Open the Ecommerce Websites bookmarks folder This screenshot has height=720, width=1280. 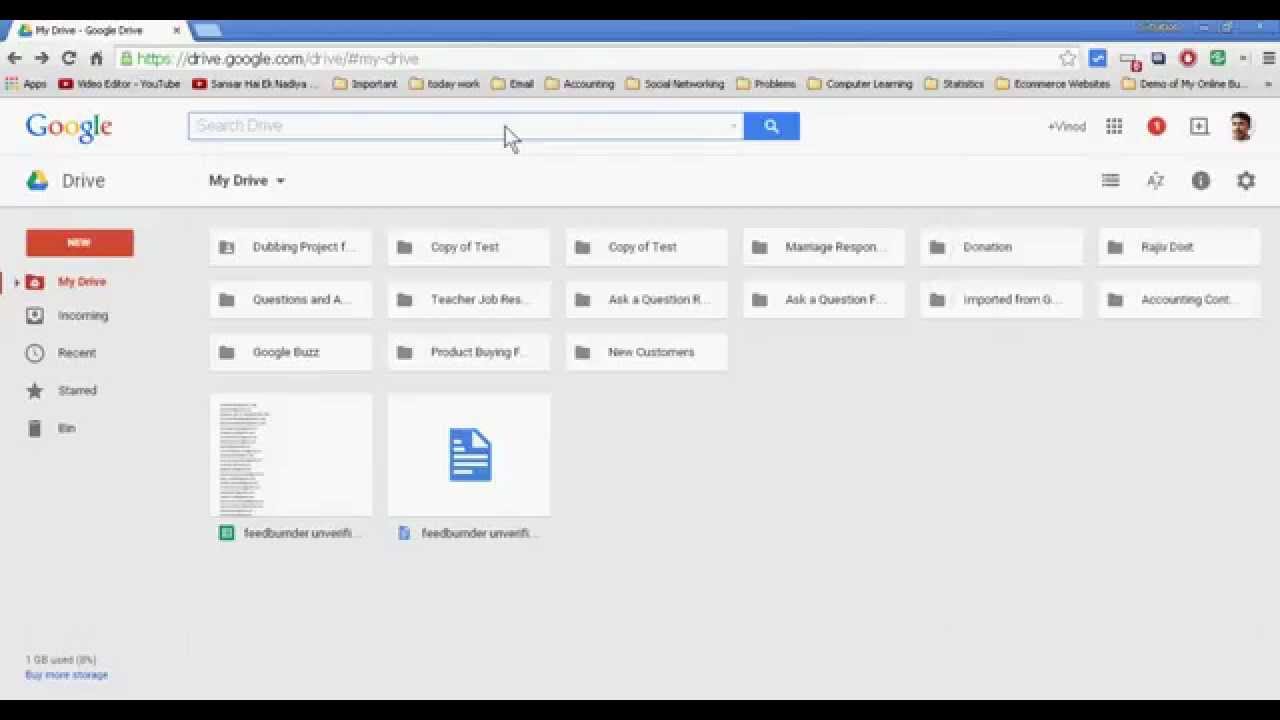[1053, 84]
